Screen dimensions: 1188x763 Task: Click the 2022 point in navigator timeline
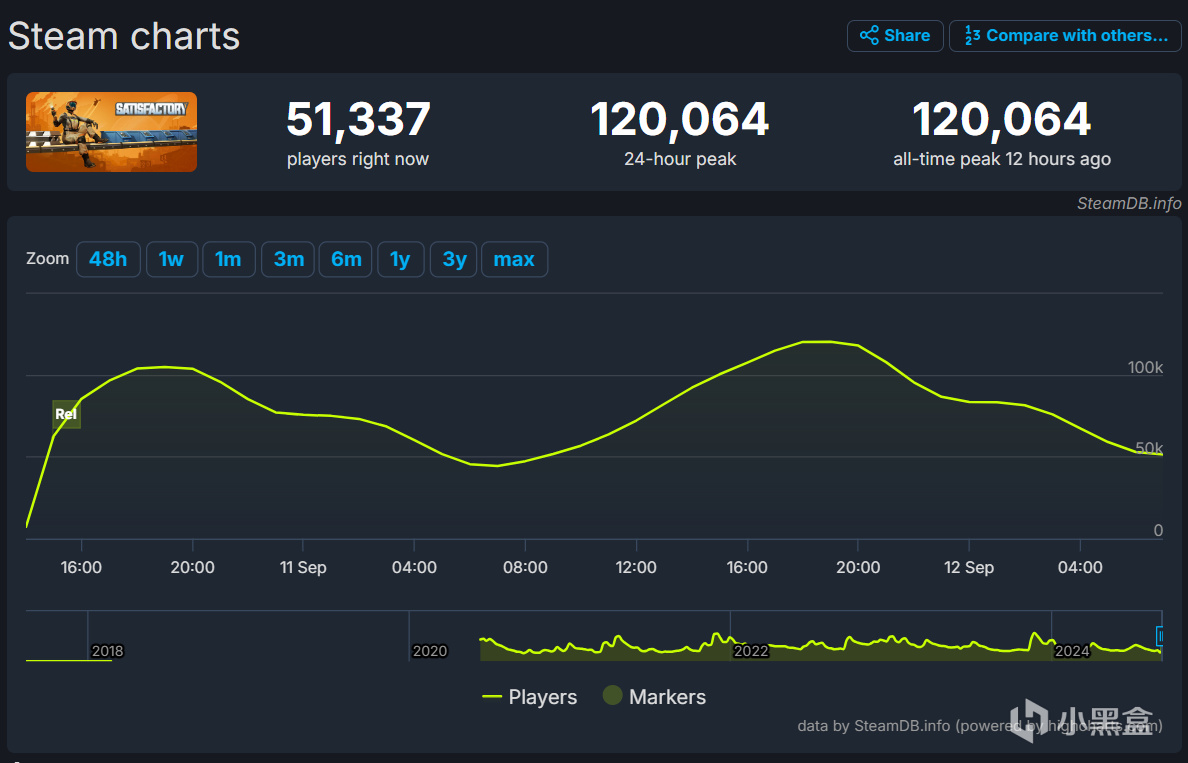[750, 651]
